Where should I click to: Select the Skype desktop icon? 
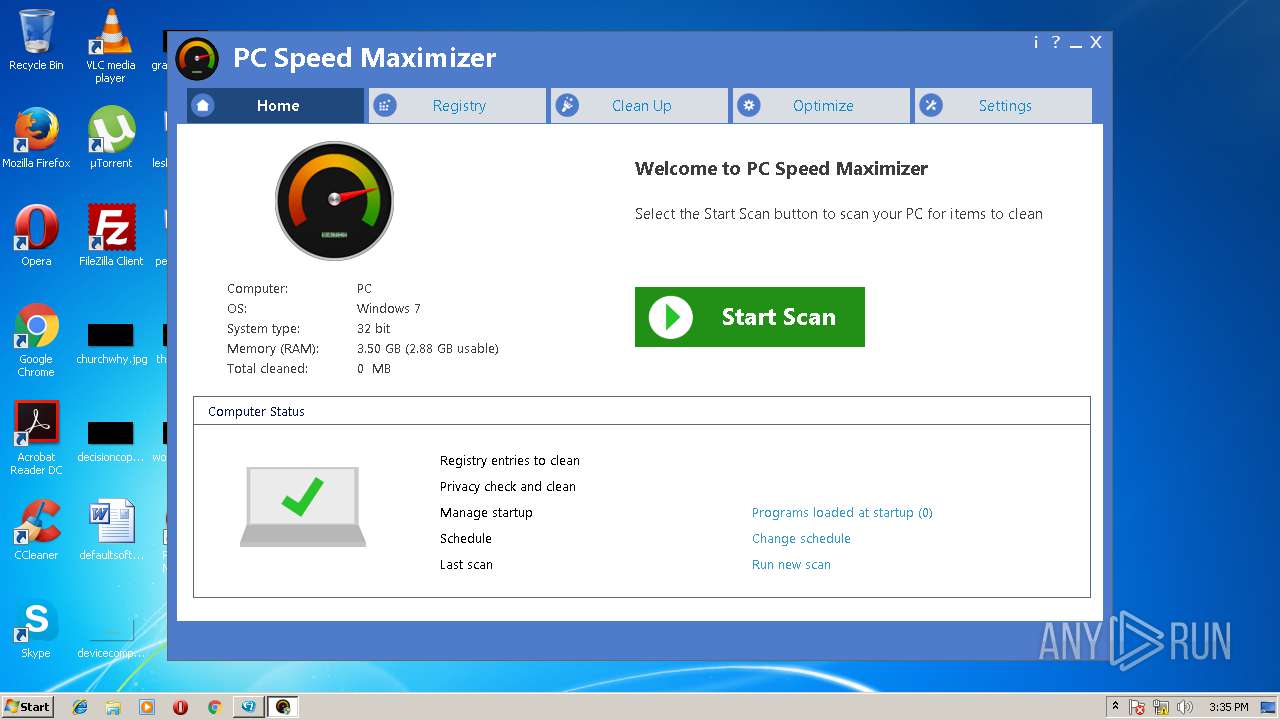pos(36,628)
